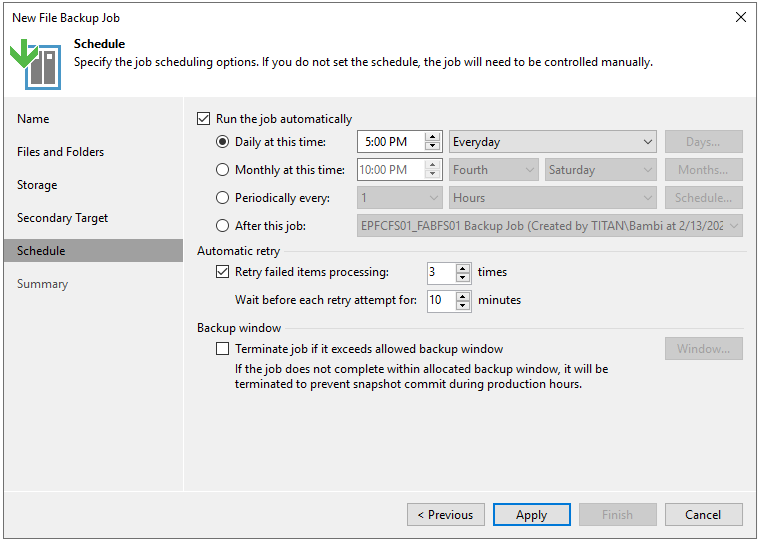Click the Cancel button
This screenshot has height=539, width=758.
(x=703, y=515)
